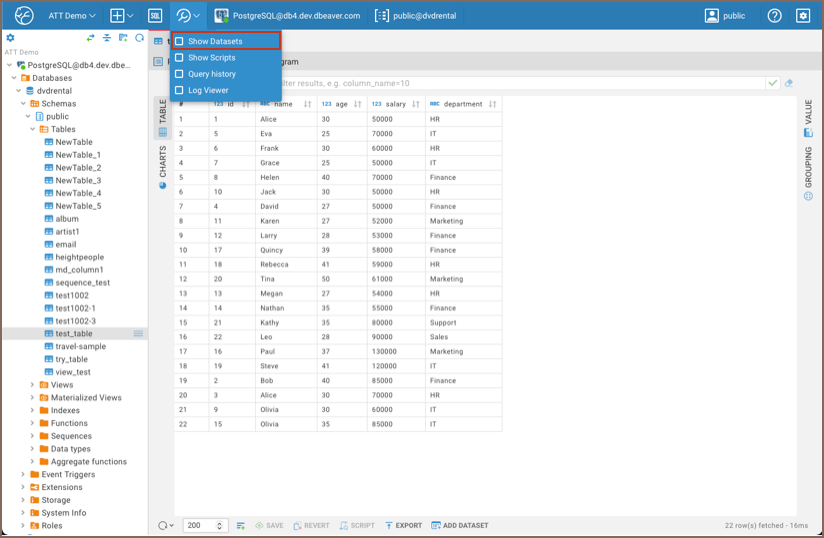This screenshot has width=824, height=538.
Task: Check the Log Viewer option
Action: (180, 90)
